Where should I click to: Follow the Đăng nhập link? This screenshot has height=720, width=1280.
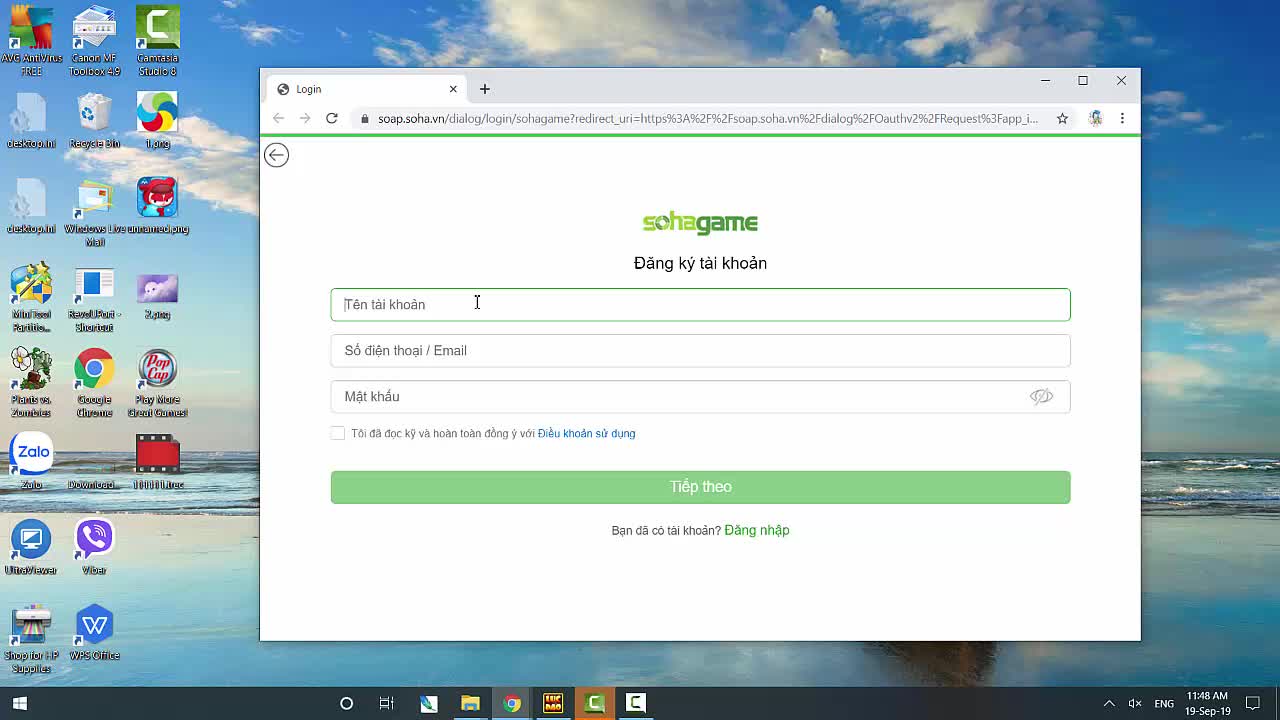click(x=757, y=530)
